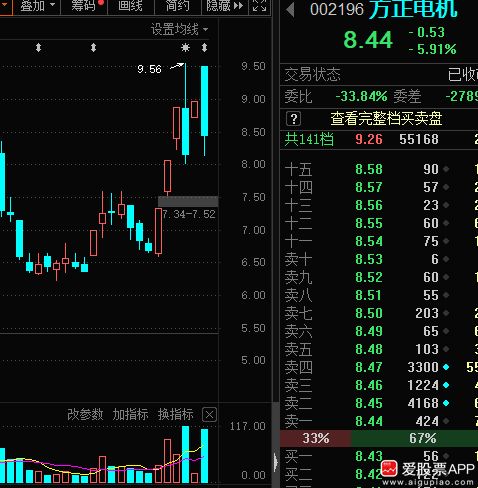Click the sun-shaped event marker above the candlesticks
The width and height of the screenshot is (478, 488).
(185, 48)
